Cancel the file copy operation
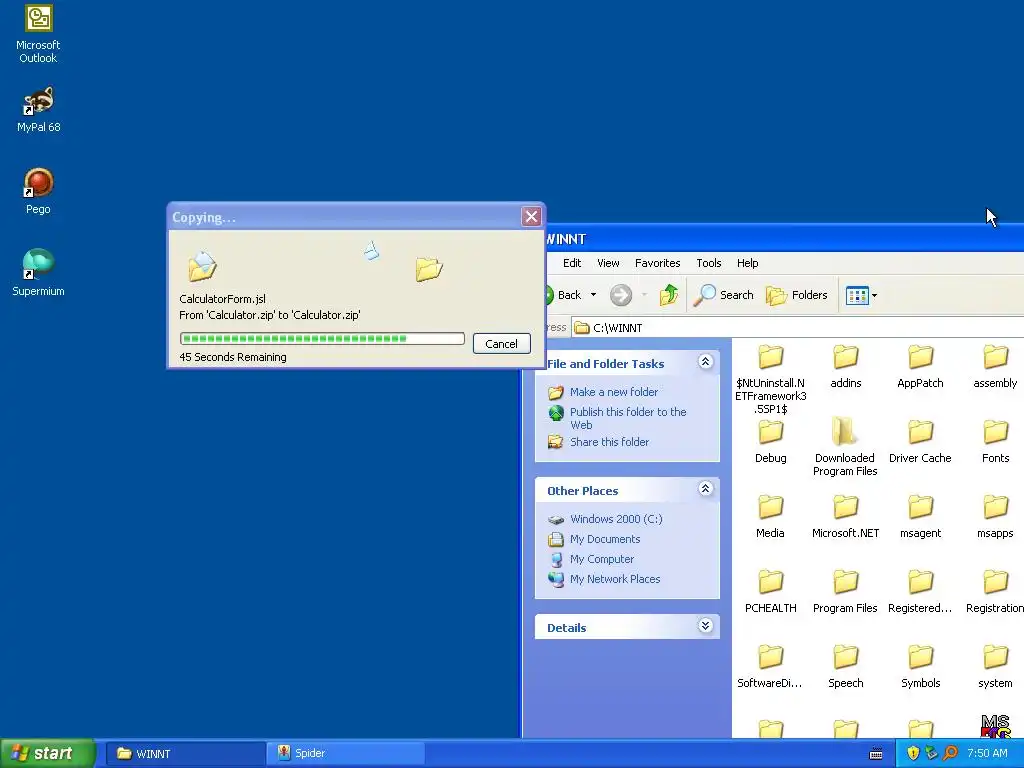The height and width of the screenshot is (768, 1024). (x=502, y=344)
